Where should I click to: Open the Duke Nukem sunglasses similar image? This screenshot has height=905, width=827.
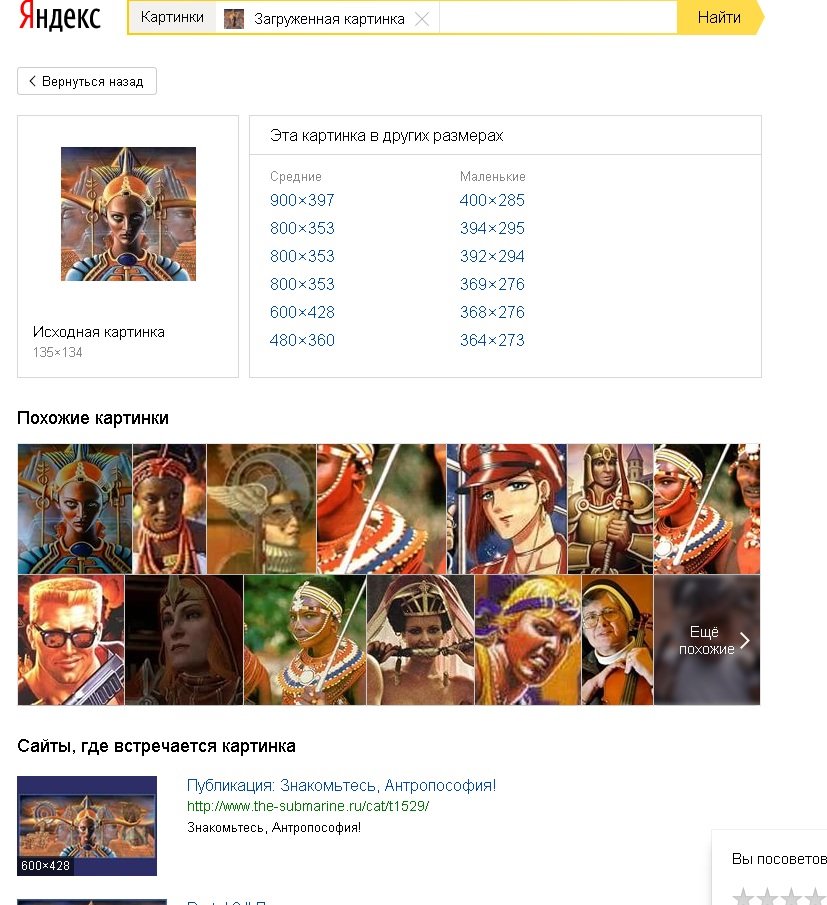click(x=71, y=640)
